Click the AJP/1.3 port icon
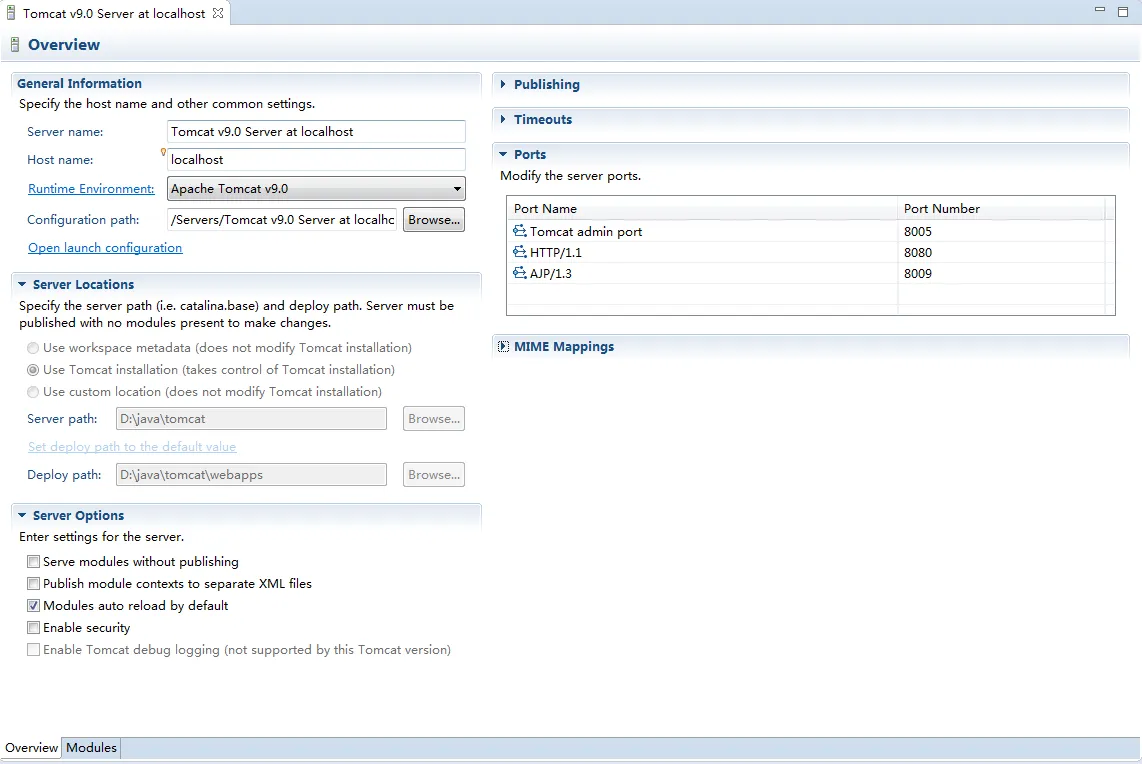The width and height of the screenshot is (1142, 764). (x=519, y=273)
